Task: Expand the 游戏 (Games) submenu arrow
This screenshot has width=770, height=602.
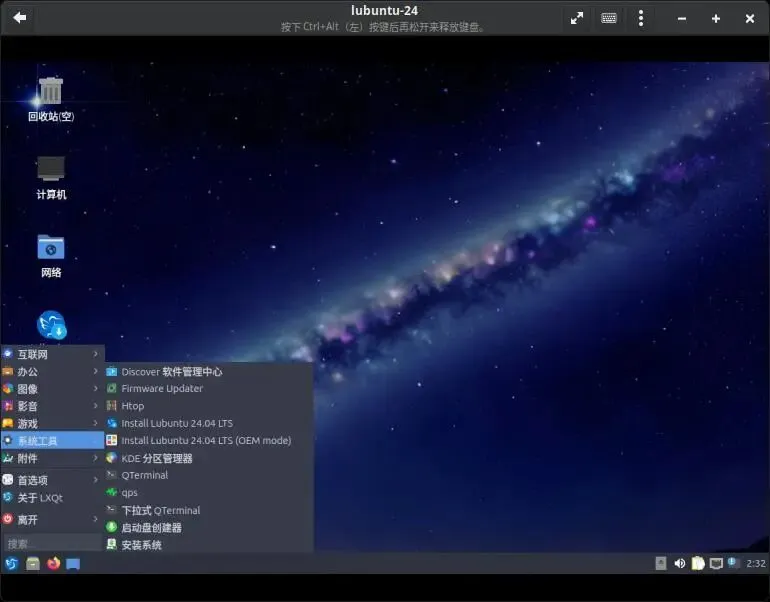Action: [x=95, y=423]
